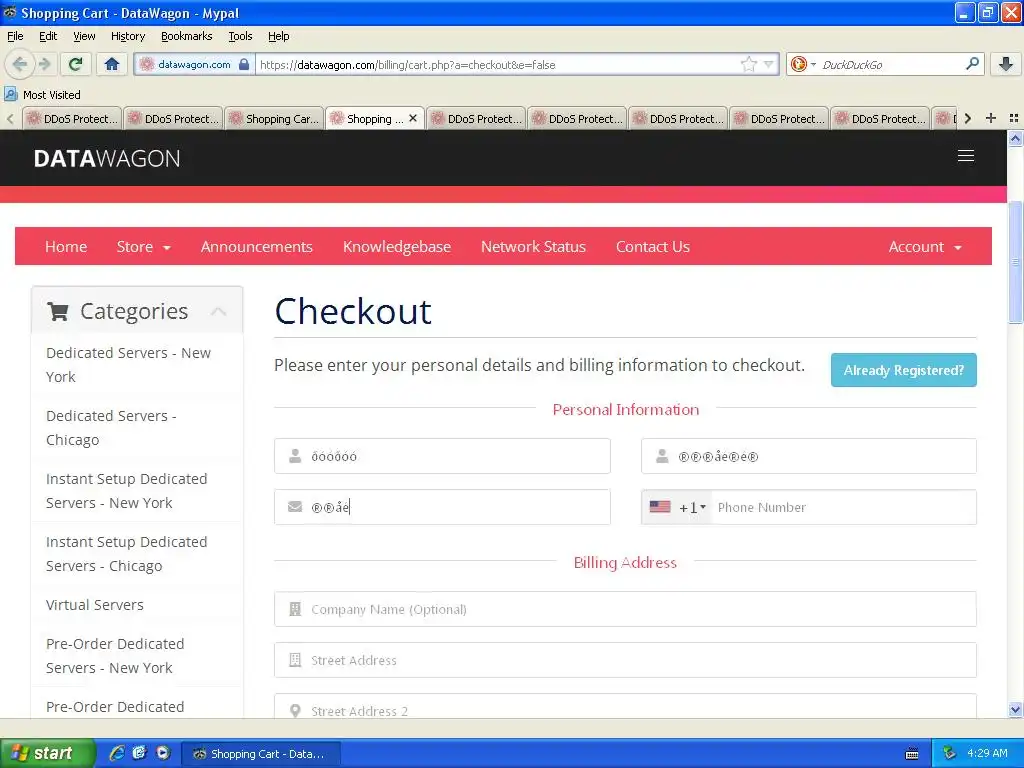This screenshot has width=1024, height=768.
Task: Click the shopping cart icon beside Categories
Action: [x=58, y=312]
